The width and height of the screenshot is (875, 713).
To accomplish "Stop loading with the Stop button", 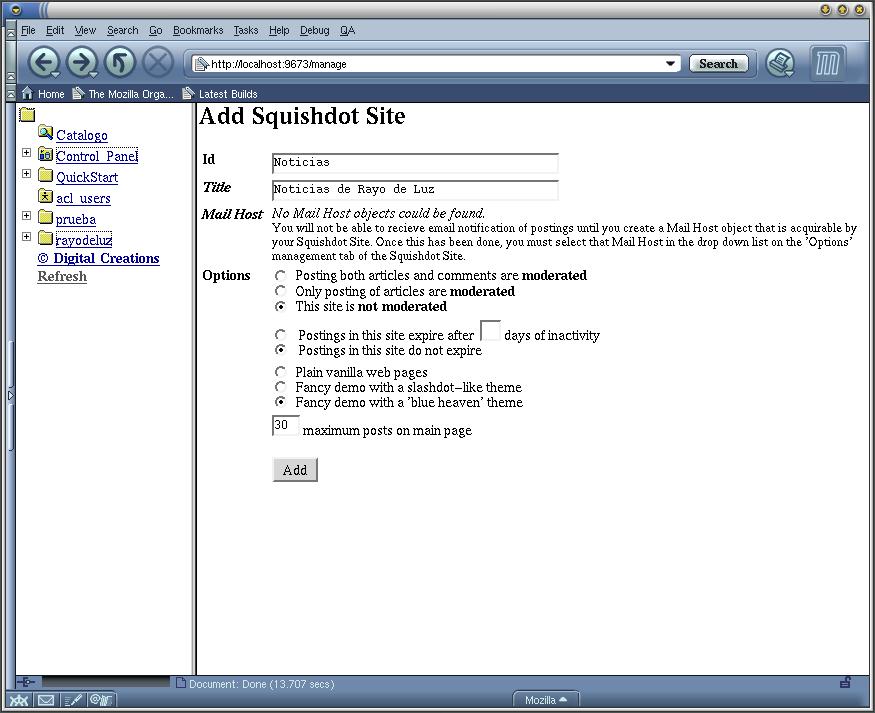I will click(x=158, y=61).
